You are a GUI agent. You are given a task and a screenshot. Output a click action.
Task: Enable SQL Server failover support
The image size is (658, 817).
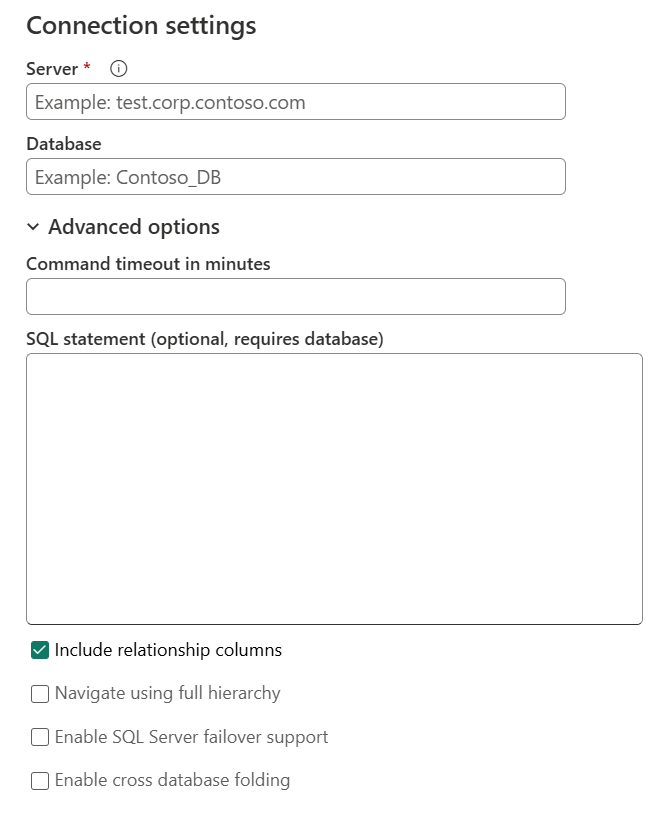pos(39,737)
